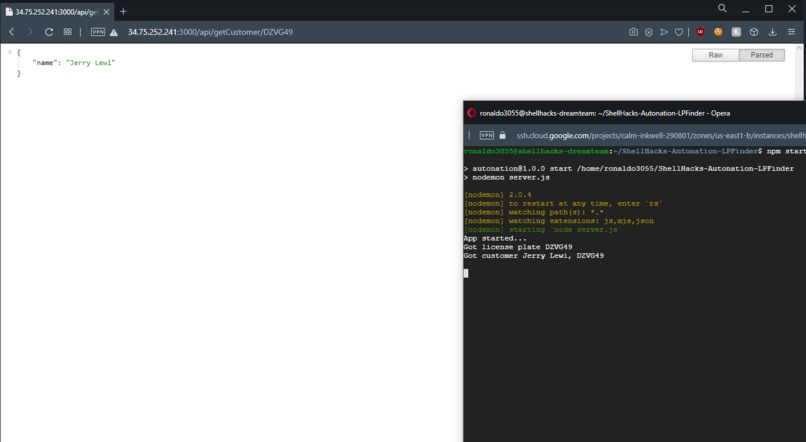Add page to bookmarks with heart icon
Image resolution: width=806 pixels, height=442 pixels.
click(679, 32)
